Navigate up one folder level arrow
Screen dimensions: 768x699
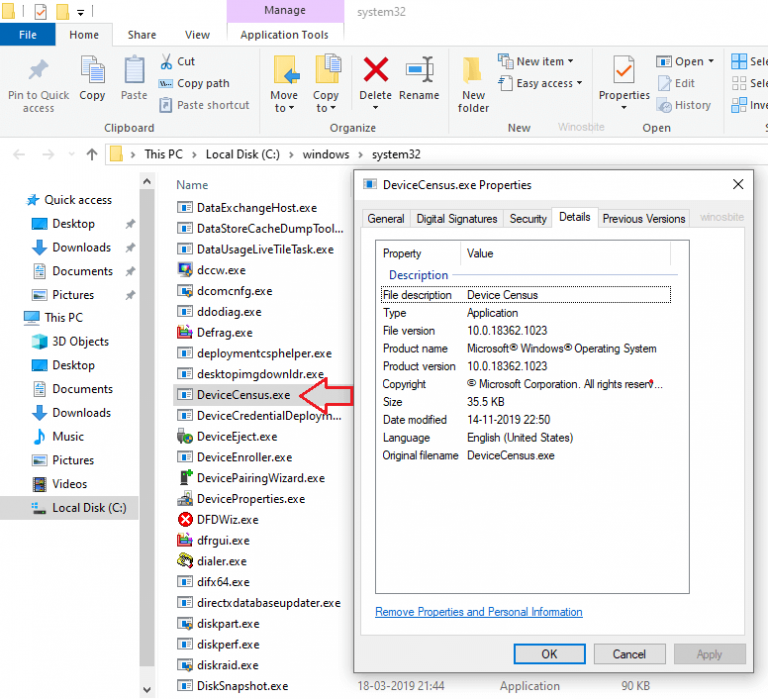tap(92, 154)
